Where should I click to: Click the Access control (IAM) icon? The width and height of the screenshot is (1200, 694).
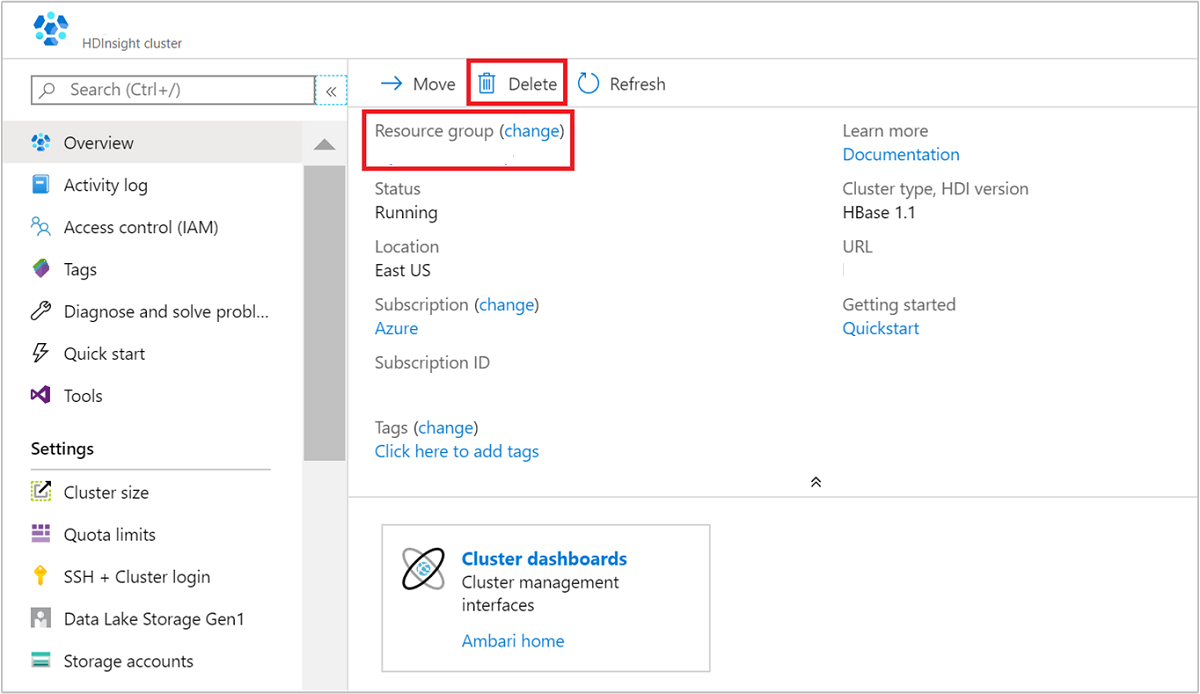(42, 227)
